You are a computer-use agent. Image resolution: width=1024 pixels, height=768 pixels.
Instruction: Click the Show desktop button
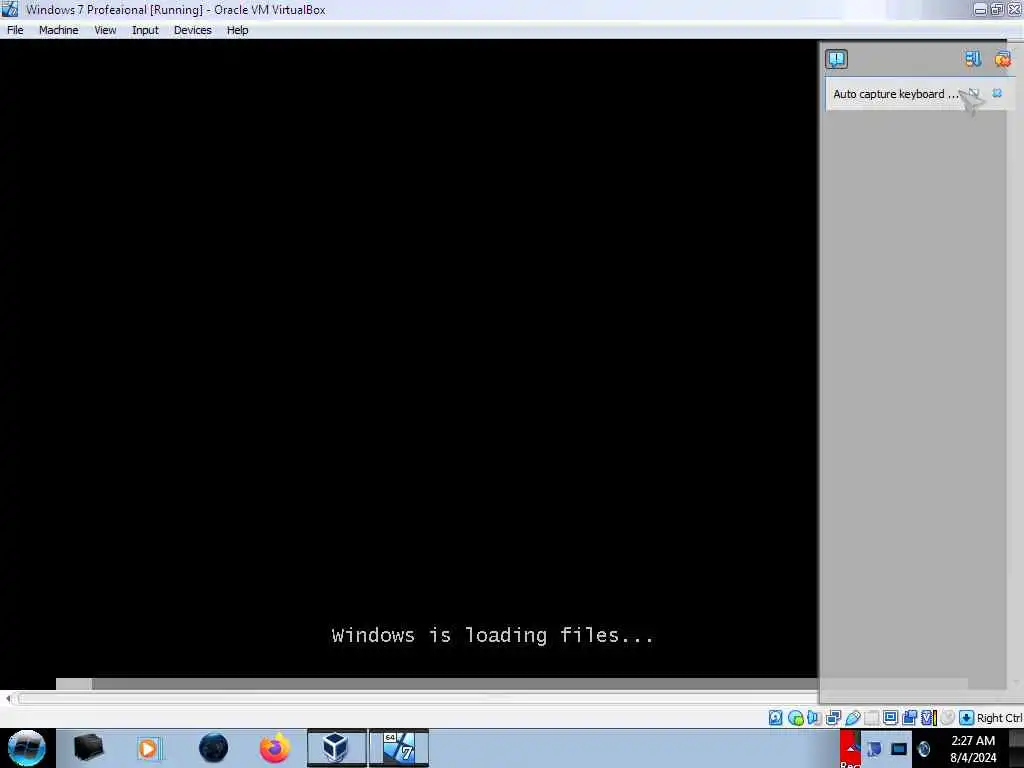(x=1017, y=748)
